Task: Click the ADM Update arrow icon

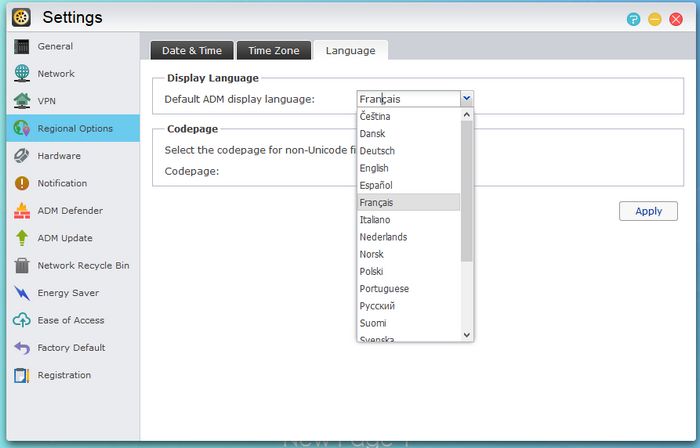Action: click(21, 238)
